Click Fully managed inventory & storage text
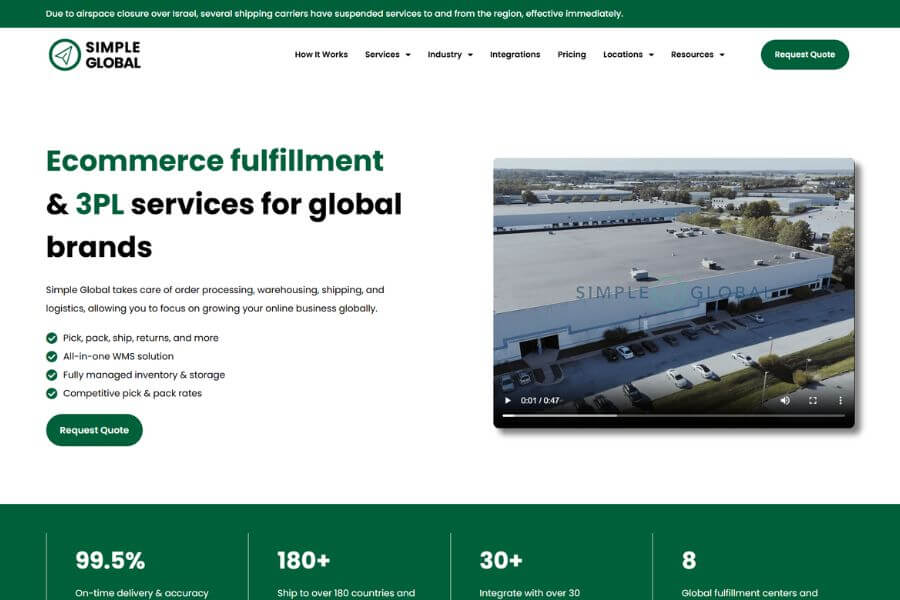The image size is (900, 600). 144,374
